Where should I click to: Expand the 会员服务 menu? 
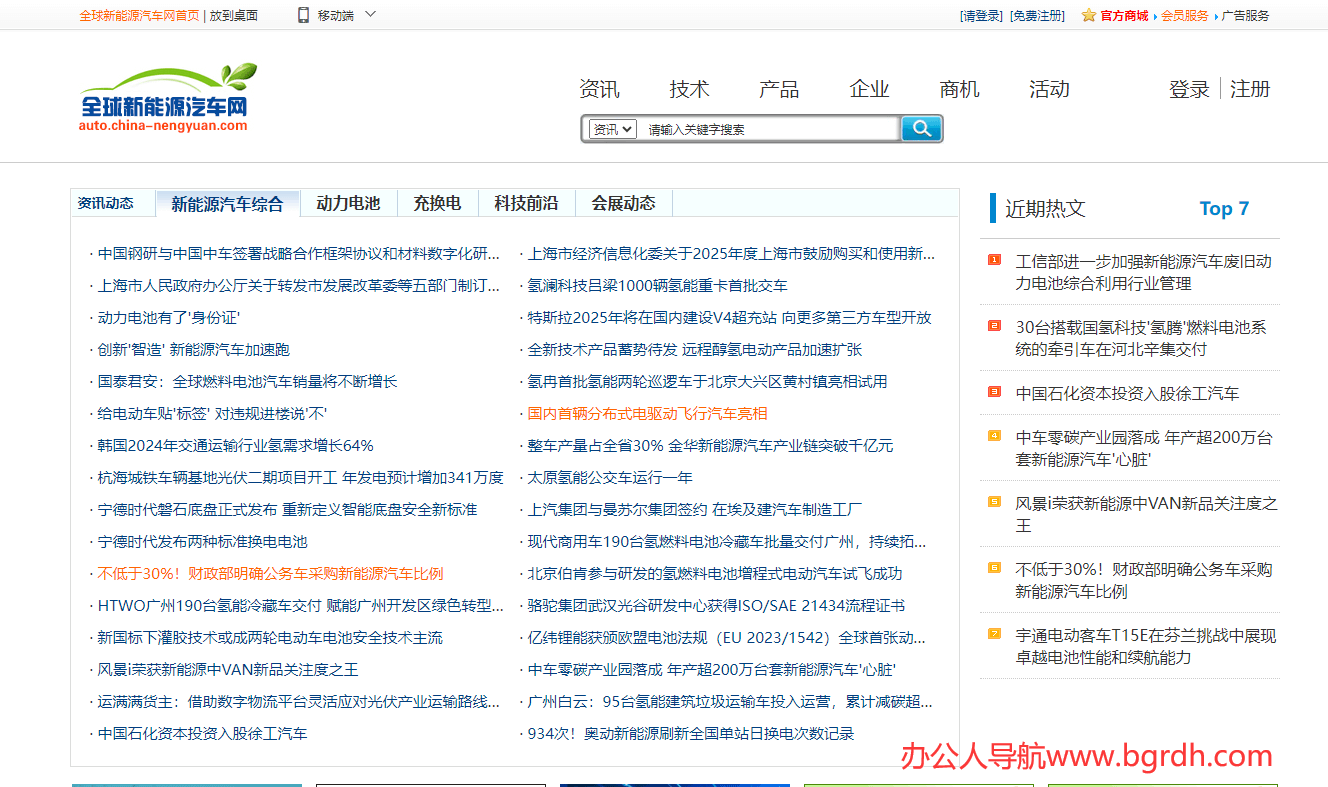pos(1185,15)
